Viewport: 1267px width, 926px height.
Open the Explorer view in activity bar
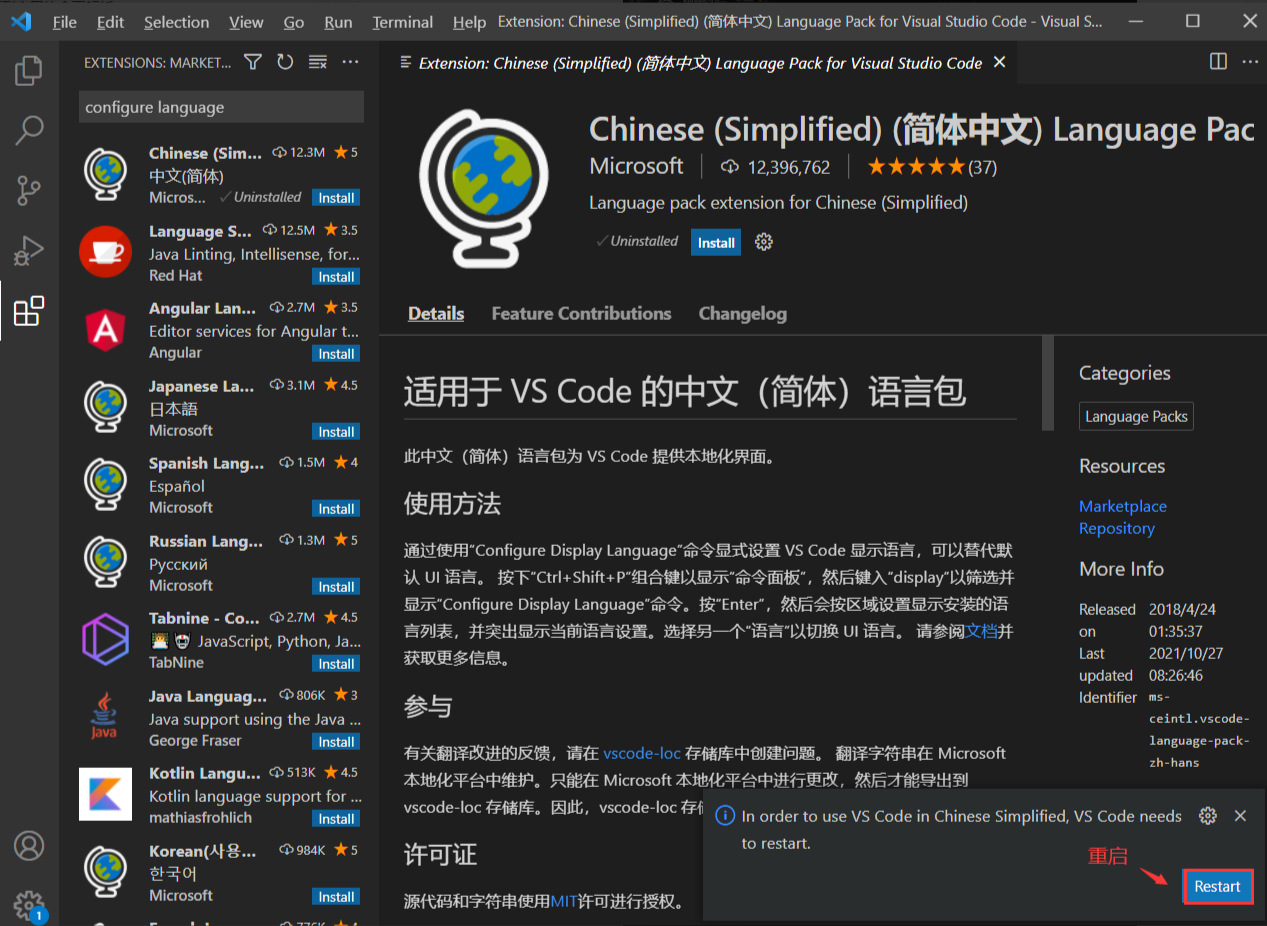[29, 71]
